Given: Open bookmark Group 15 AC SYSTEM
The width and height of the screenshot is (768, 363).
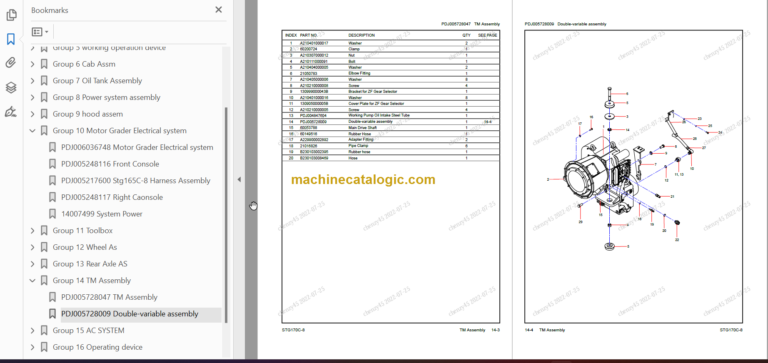Looking at the screenshot, I should coord(88,330).
